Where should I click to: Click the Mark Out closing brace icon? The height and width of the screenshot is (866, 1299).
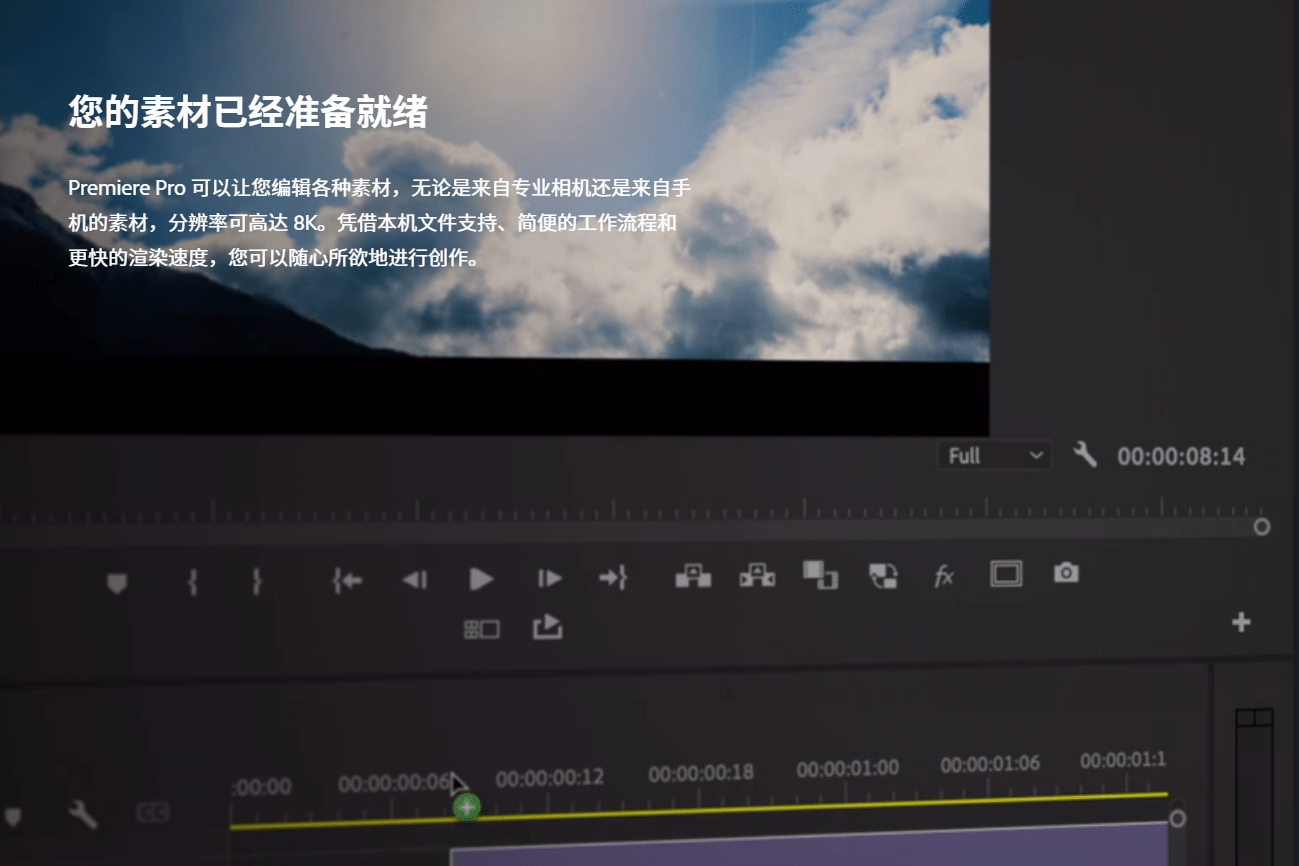pos(256,582)
